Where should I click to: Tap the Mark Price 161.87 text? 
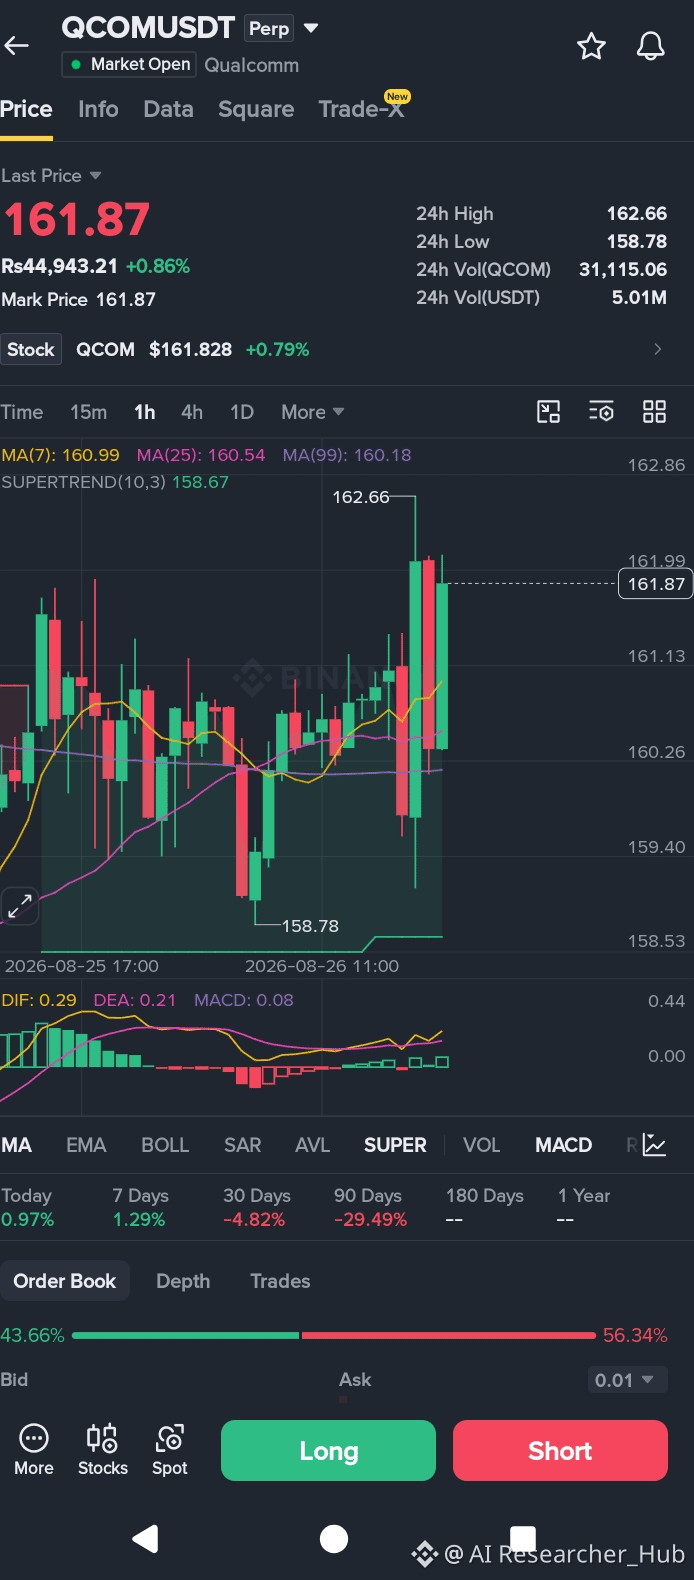coord(78,299)
